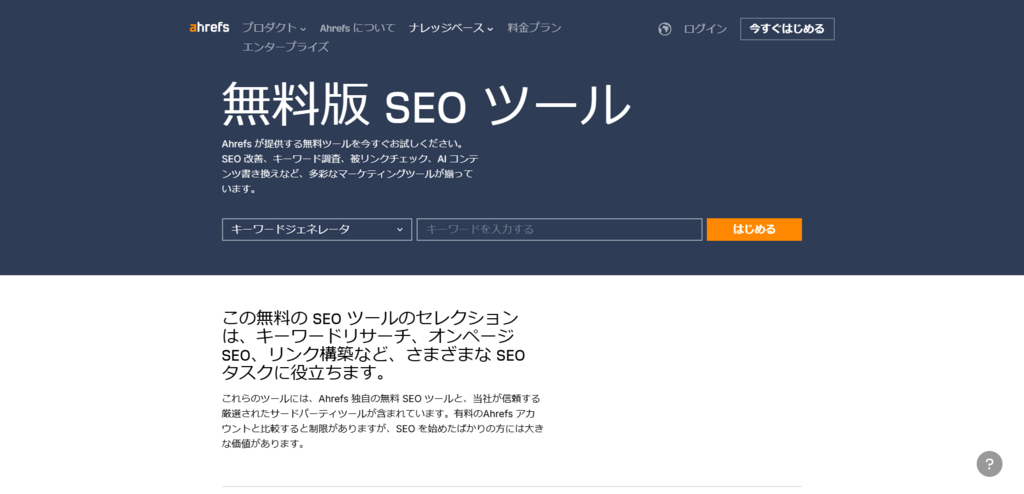Expand the プロダクト menu
The image size is (1024, 494).
point(274,28)
